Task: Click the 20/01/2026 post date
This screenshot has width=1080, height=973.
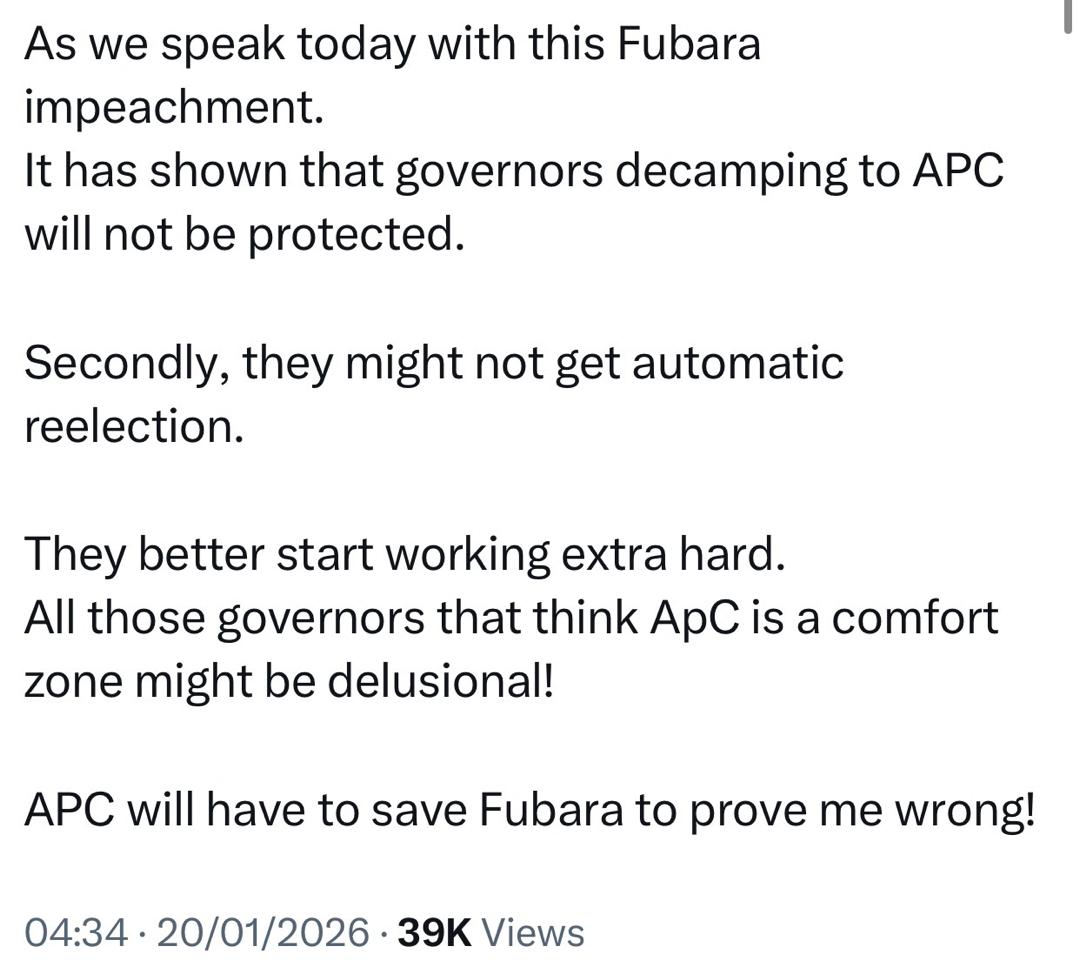Action: (x=264, y=932)
